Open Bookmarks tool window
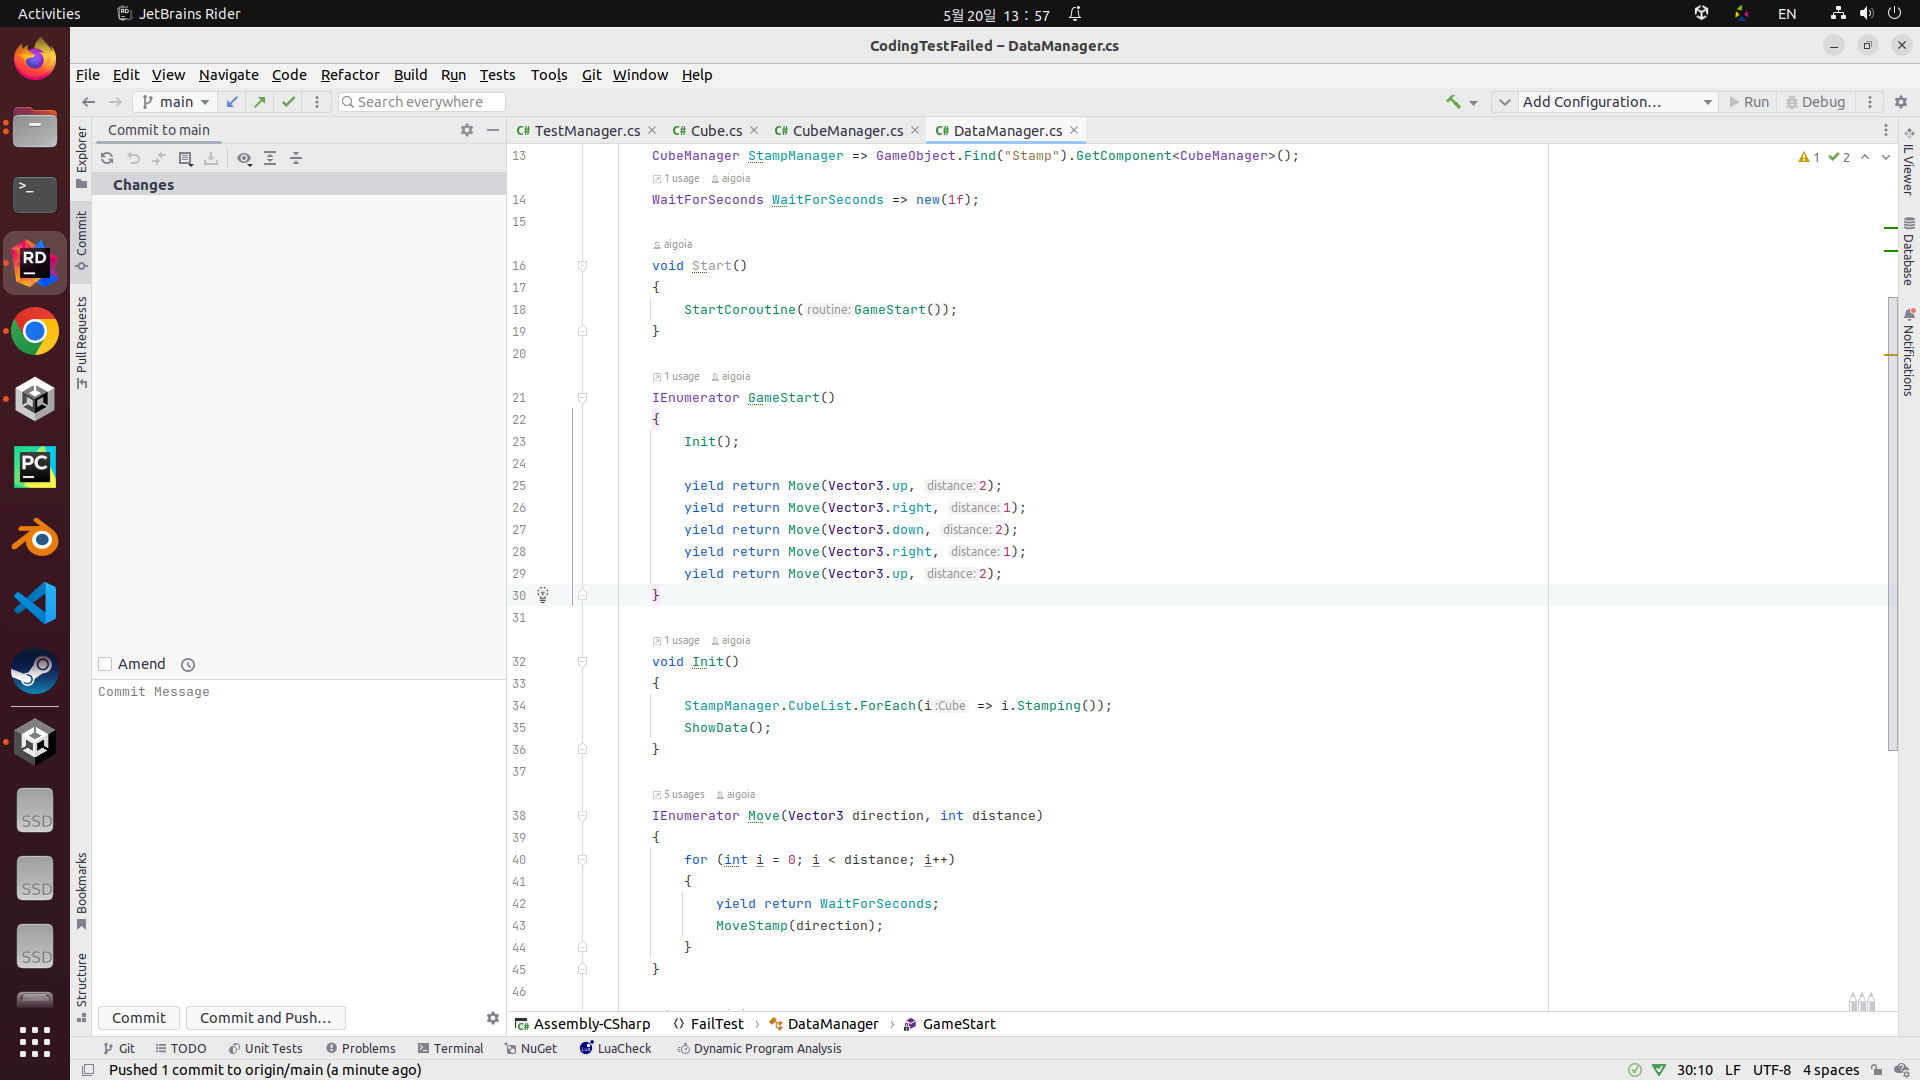Viewport: 1920px width, 1080px height. coord(82,890)
